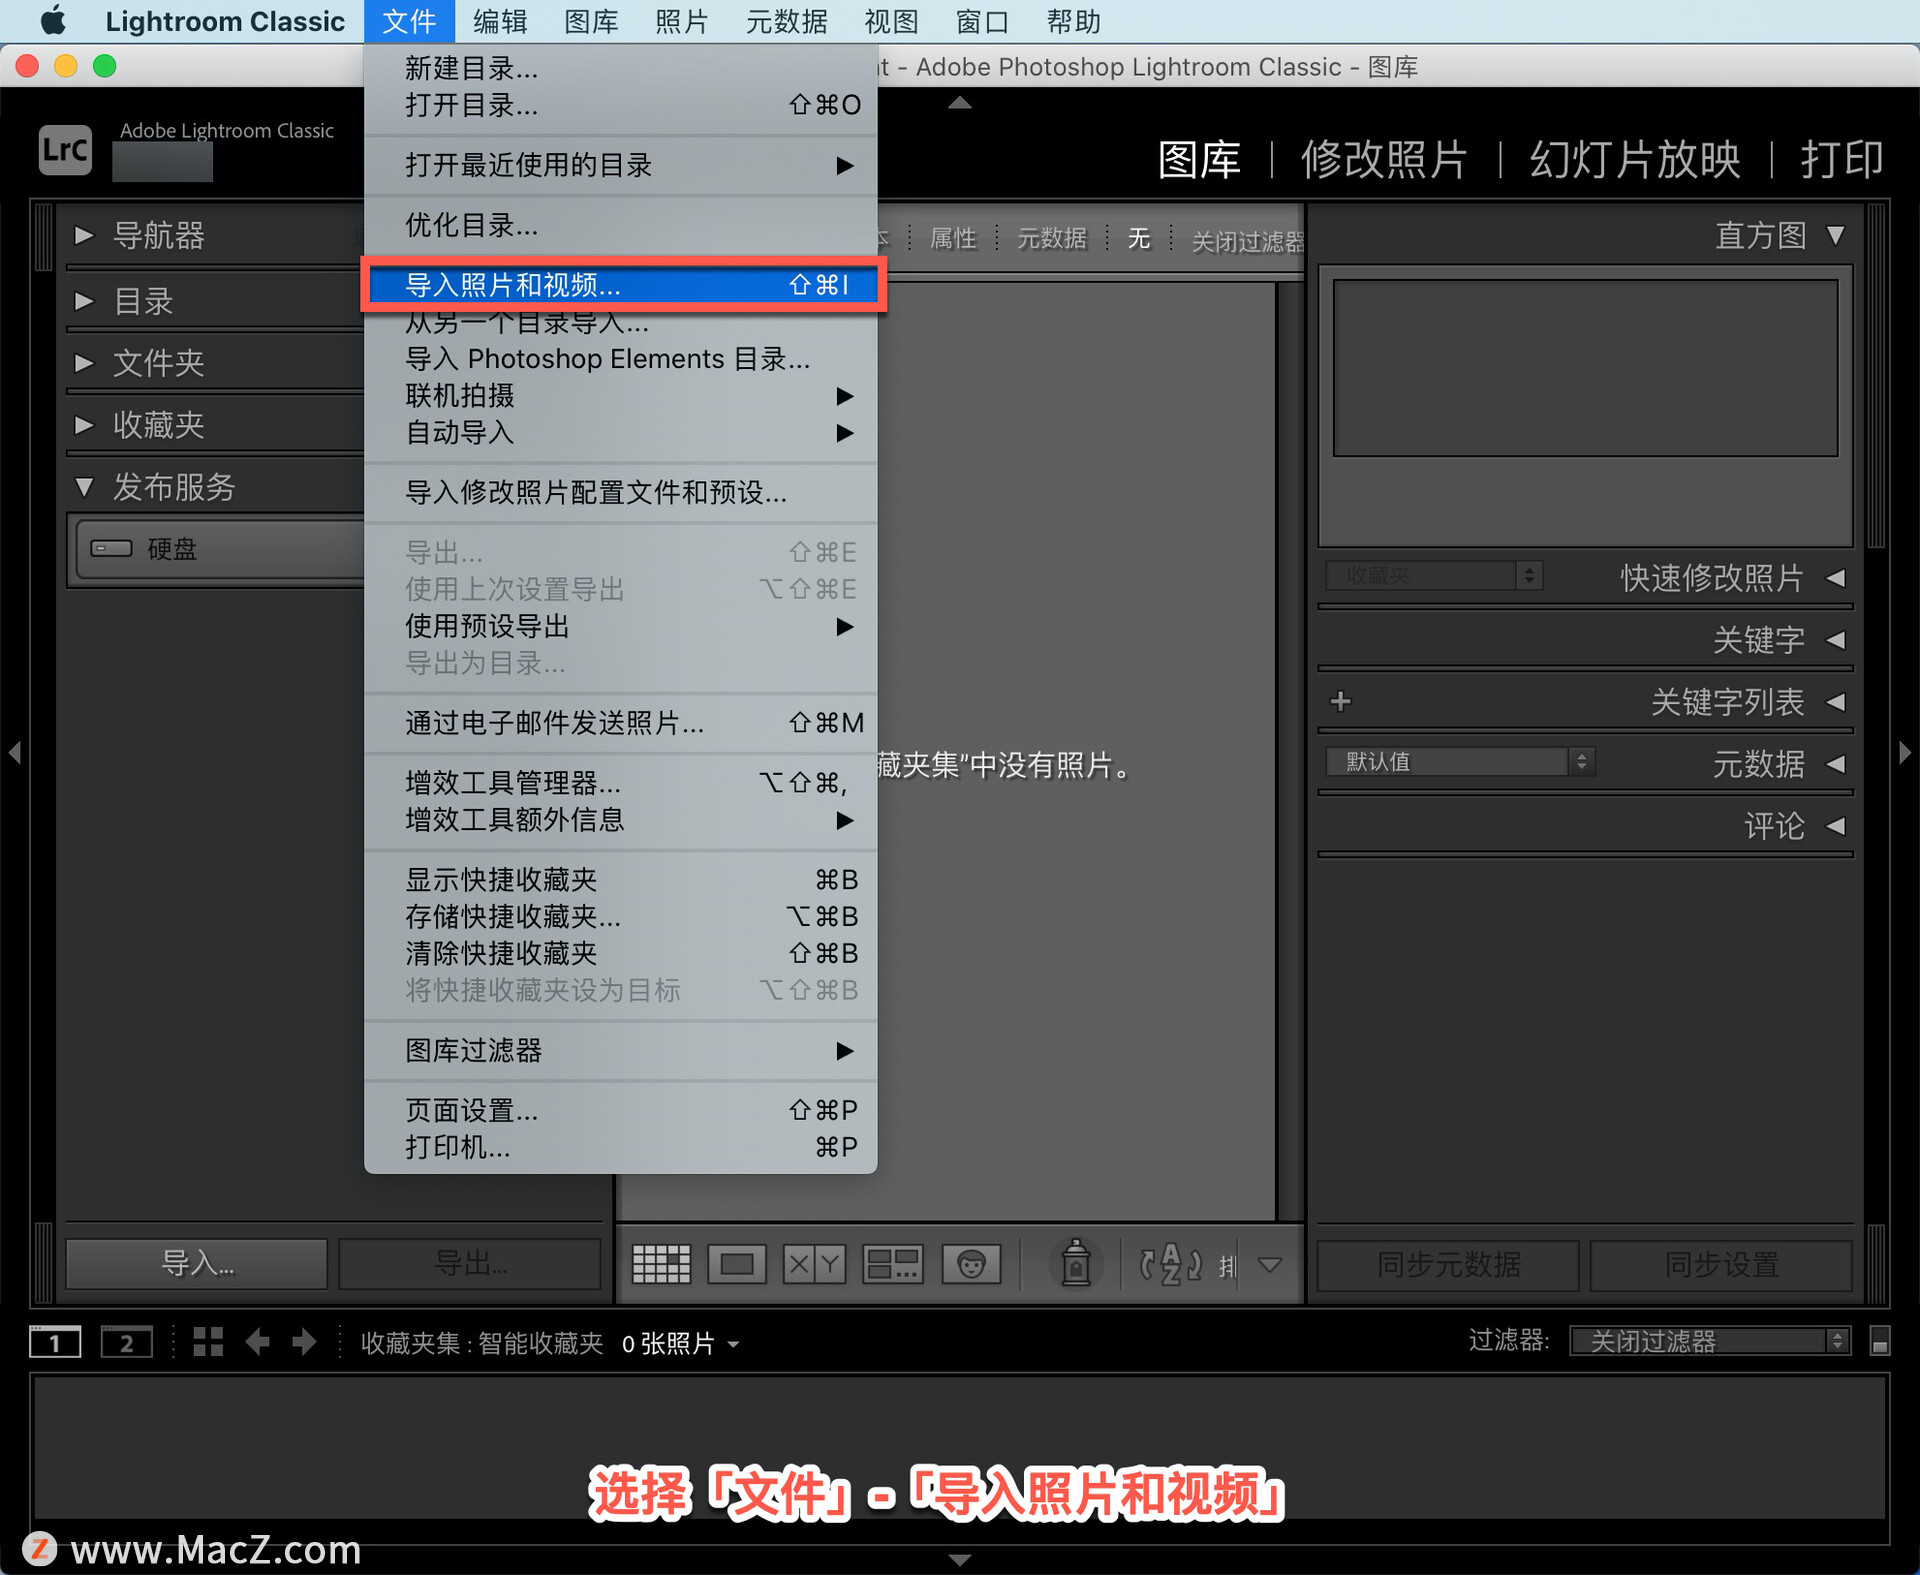This screenshot has height=1575, width=1920.
Task: Open 收藏夹 saved preset dropdown
Action: (x=1434, y=575)
